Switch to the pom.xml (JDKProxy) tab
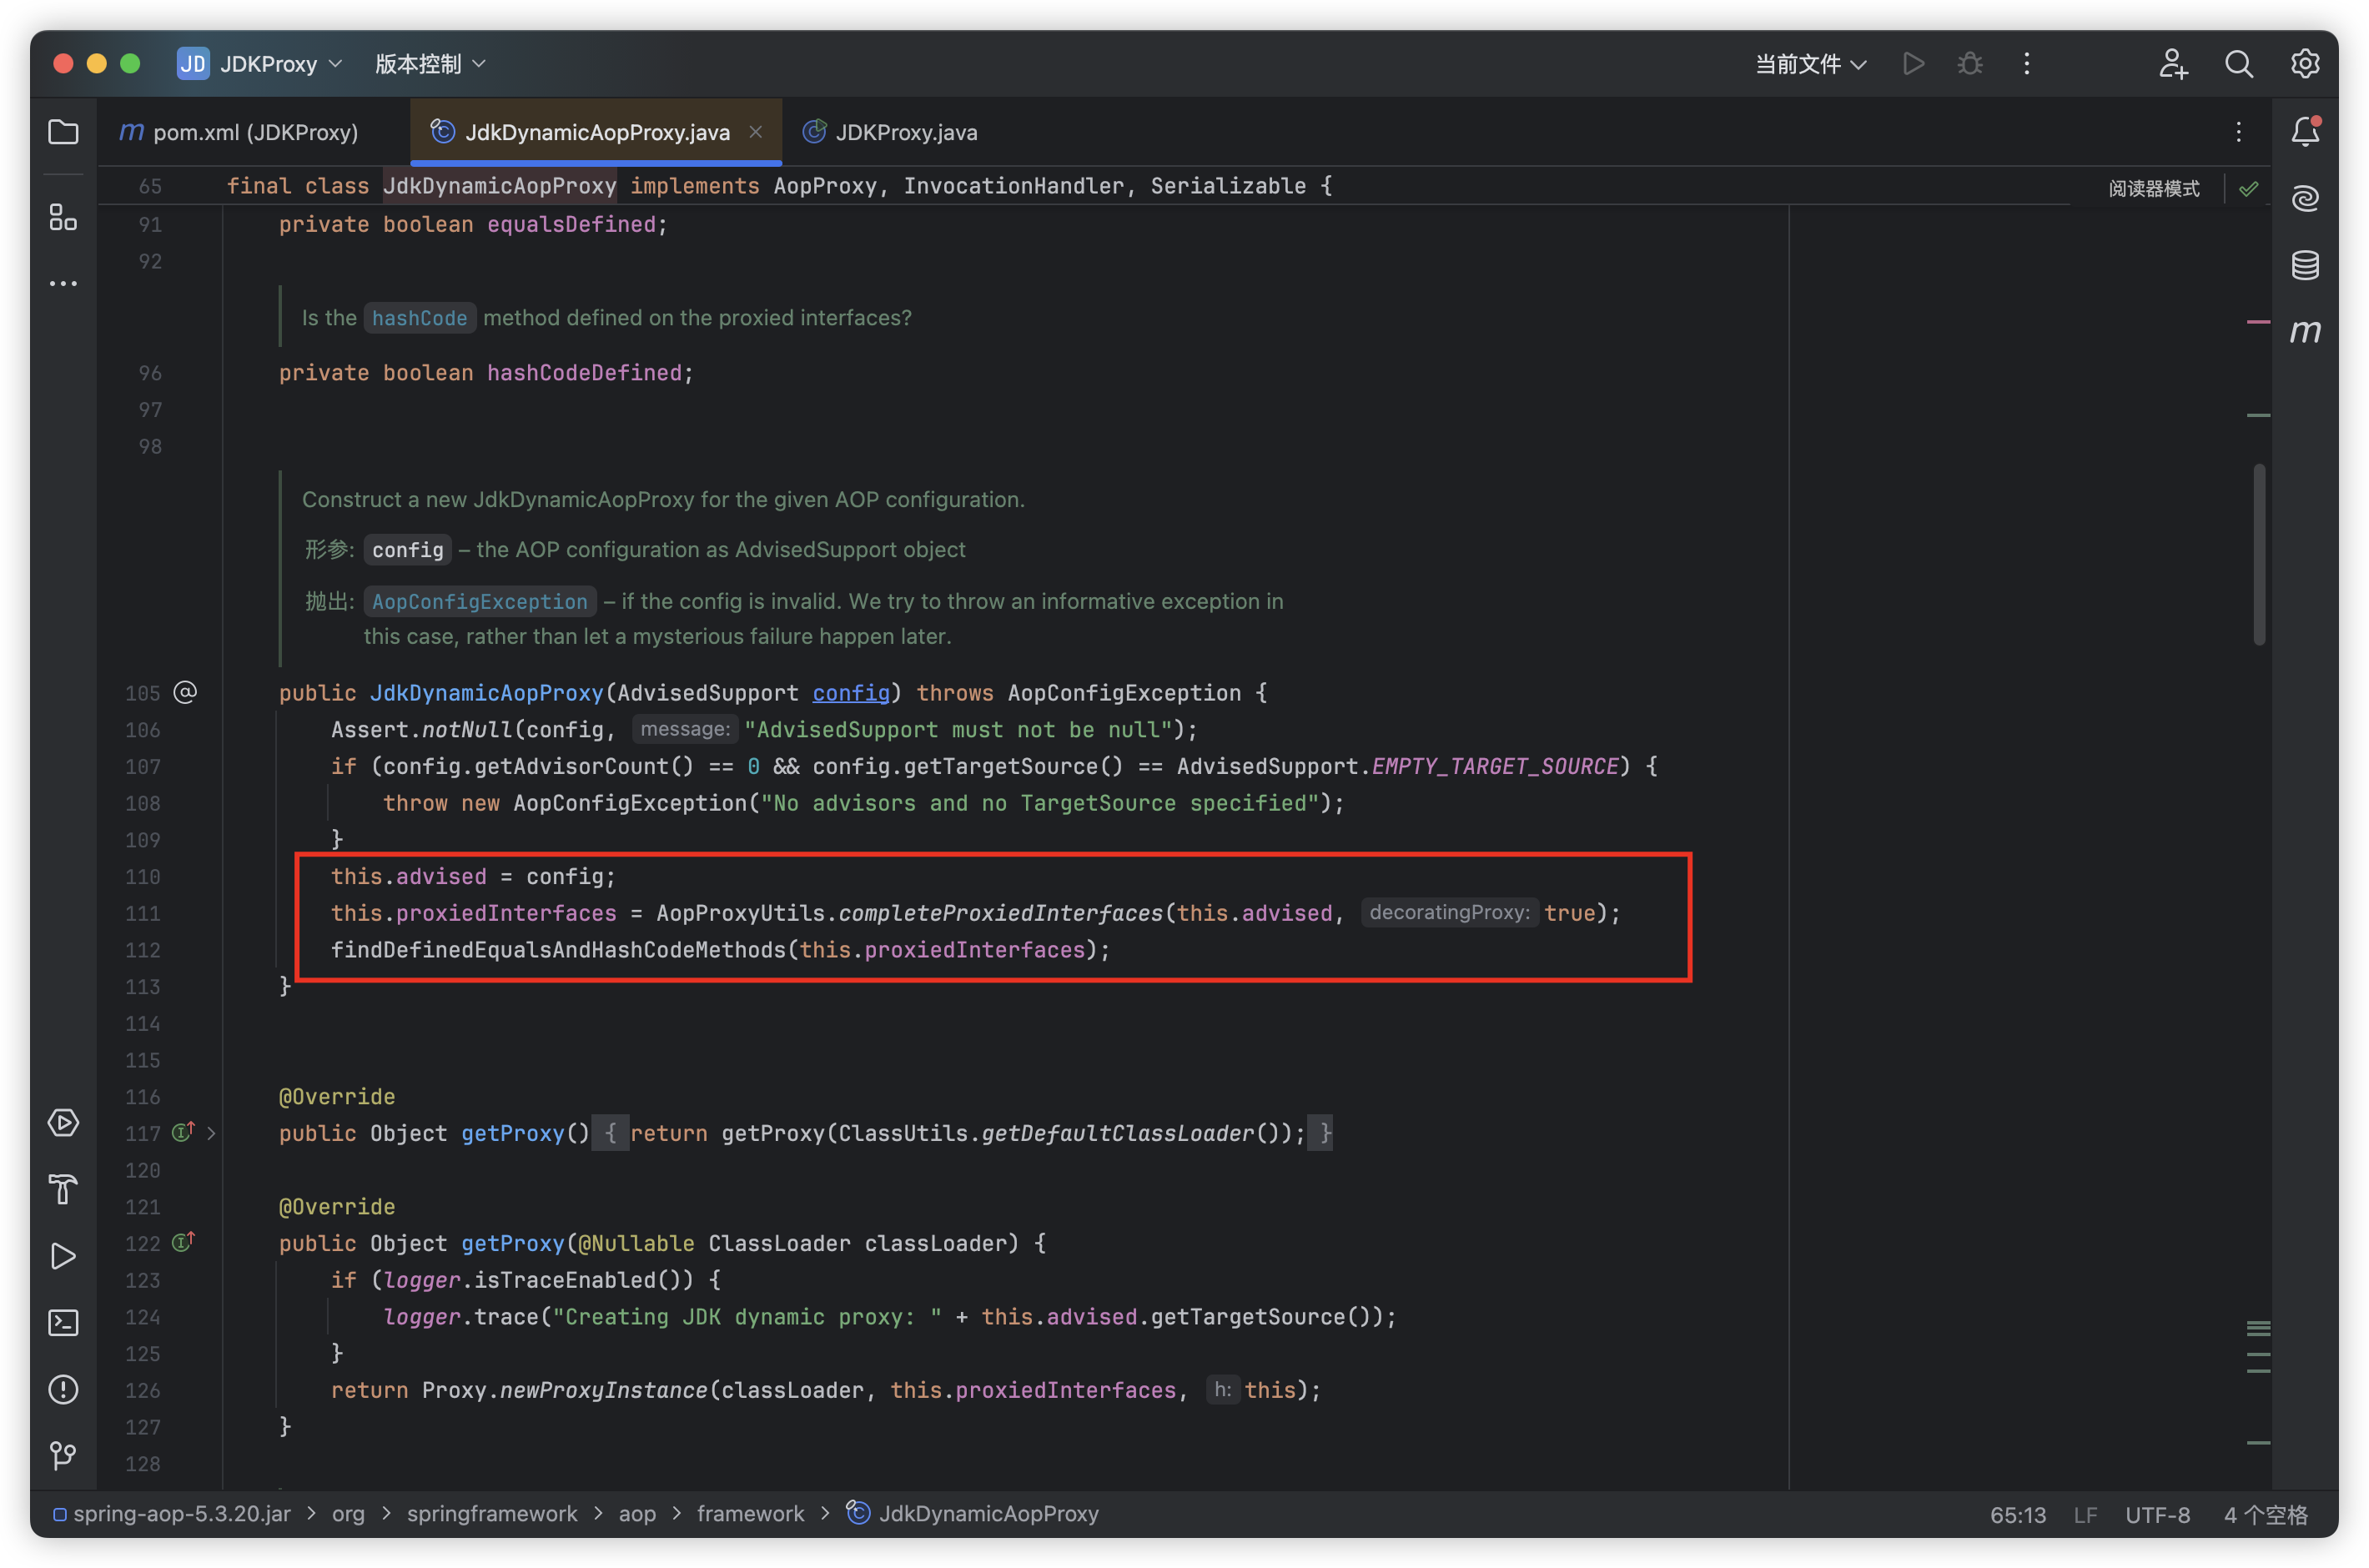The width and height of the screenshot is (2369, 1568). click(240, 132)
